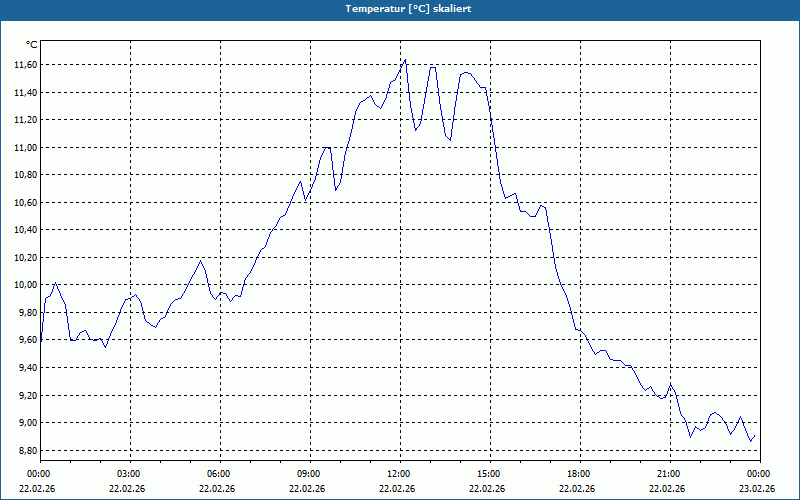Click the 09:00 time axis label

pyautogui.click(x=310, y=474)
